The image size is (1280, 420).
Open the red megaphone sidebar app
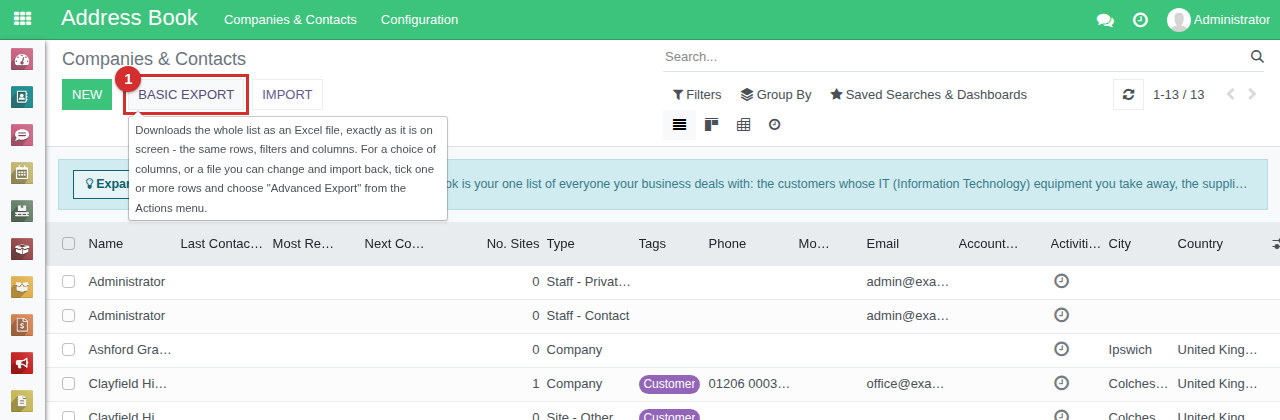(x=22, y=362)
